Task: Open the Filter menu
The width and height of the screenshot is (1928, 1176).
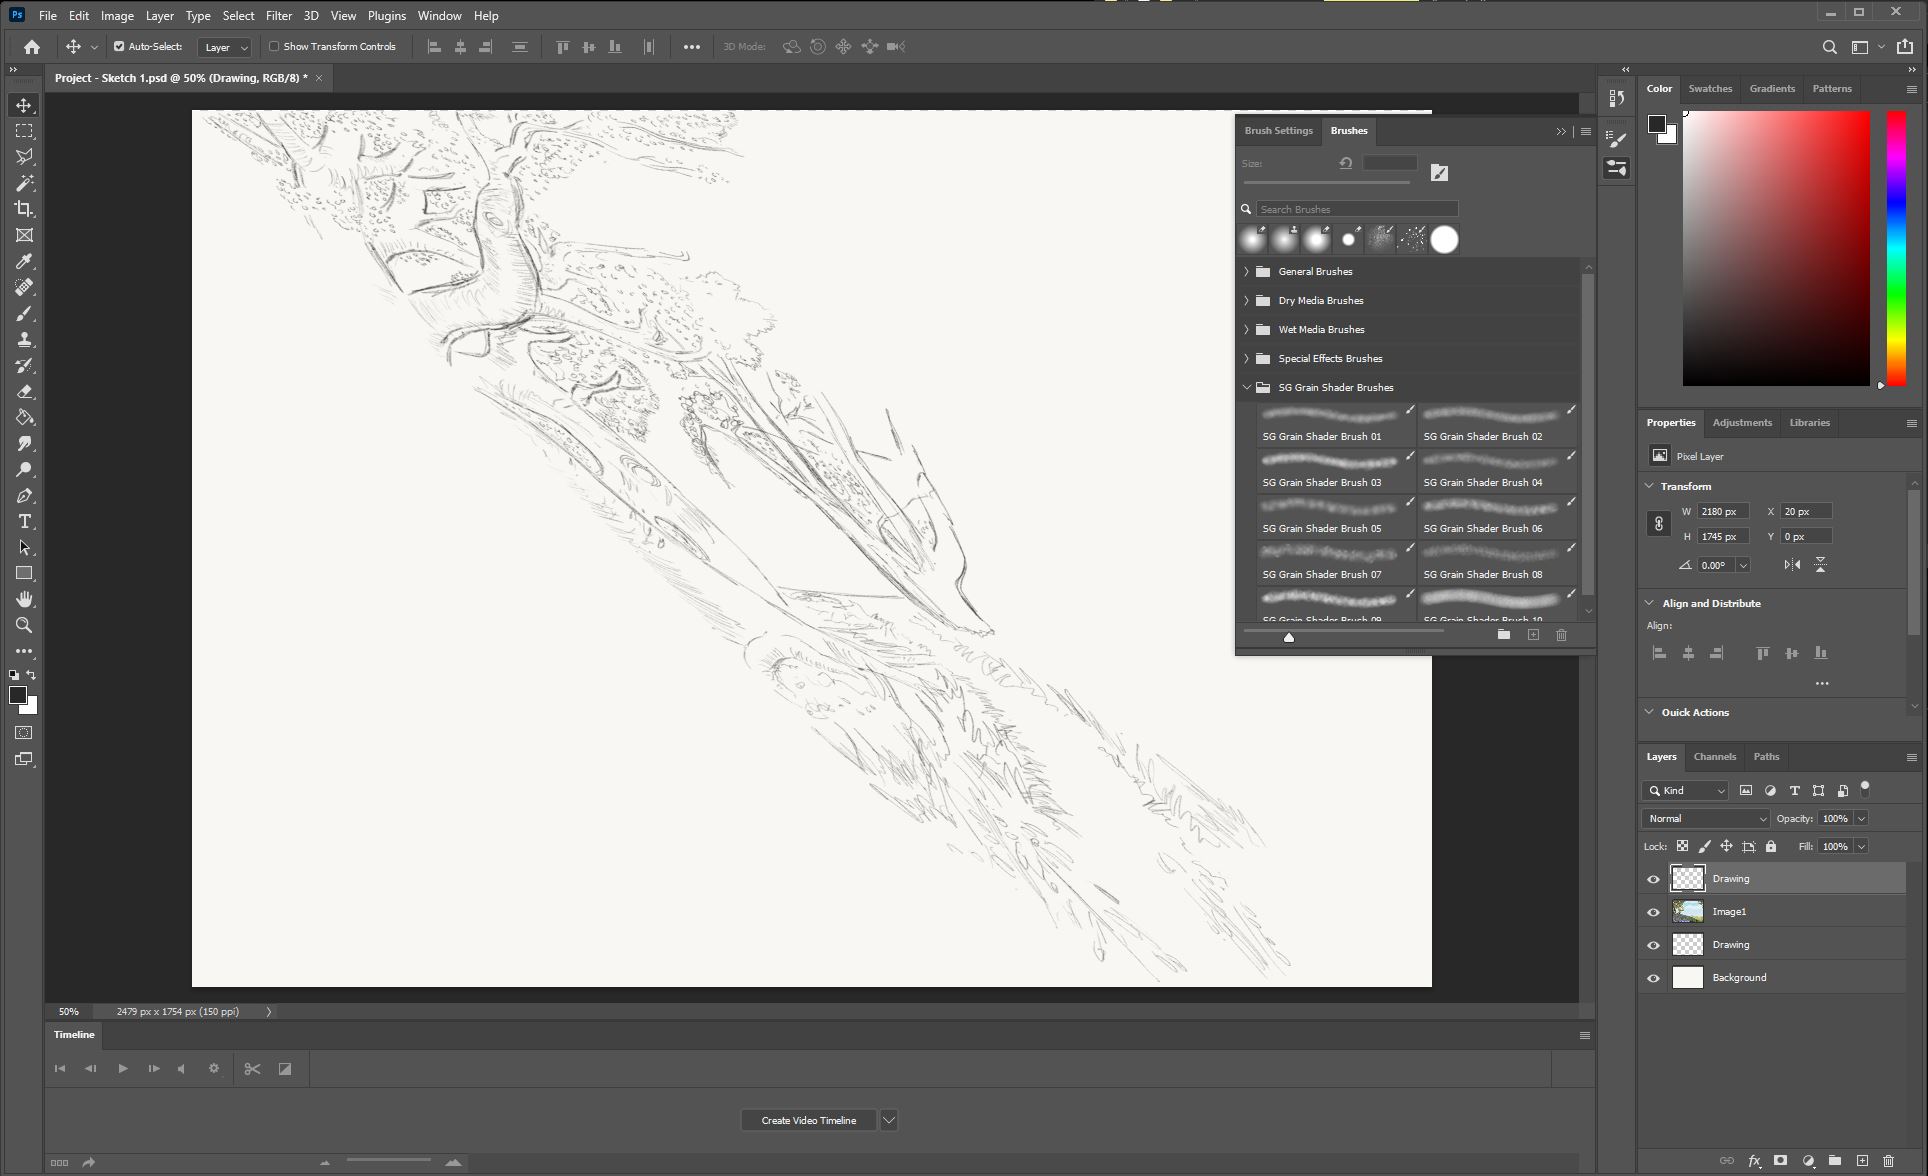Action: [278, 15]
